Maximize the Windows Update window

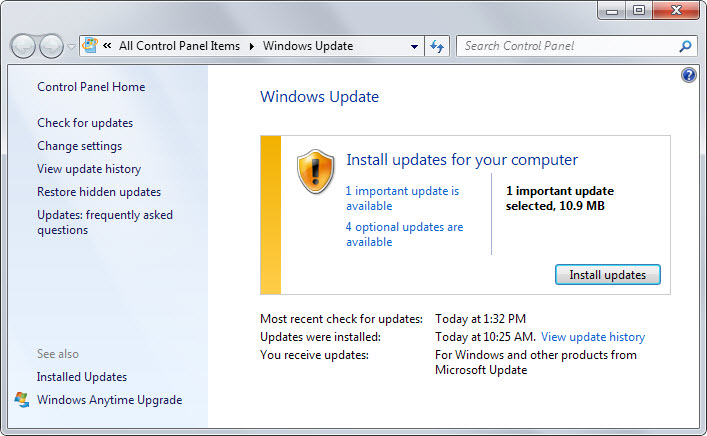pos(638,11)
